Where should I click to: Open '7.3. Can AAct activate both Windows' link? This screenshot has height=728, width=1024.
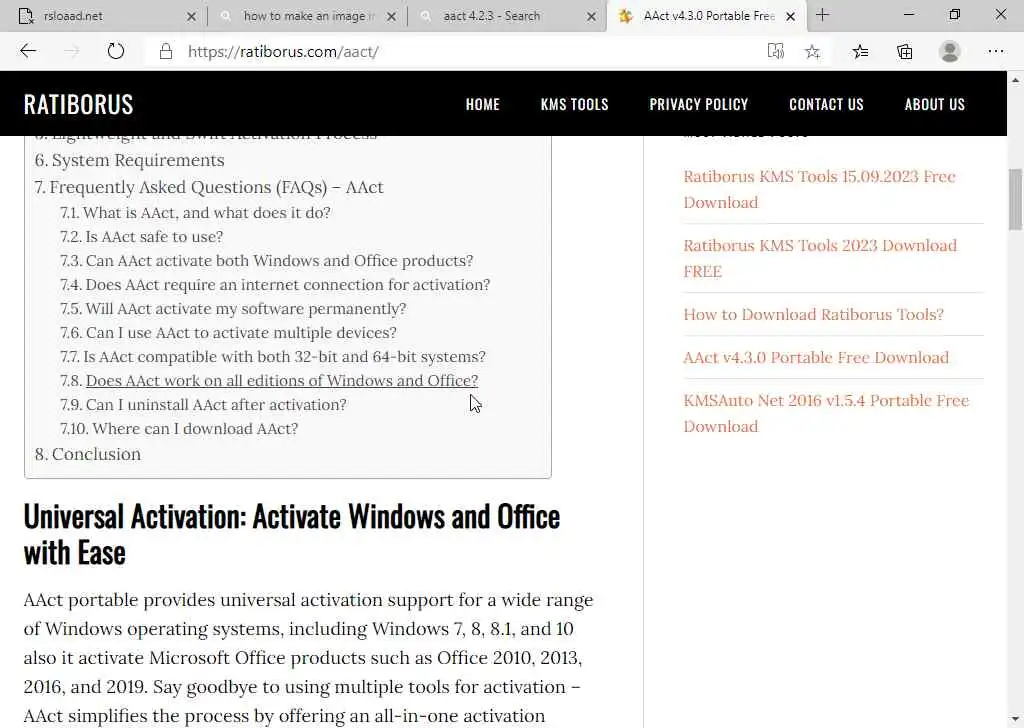pyautogui.click(x=266, y=261)
